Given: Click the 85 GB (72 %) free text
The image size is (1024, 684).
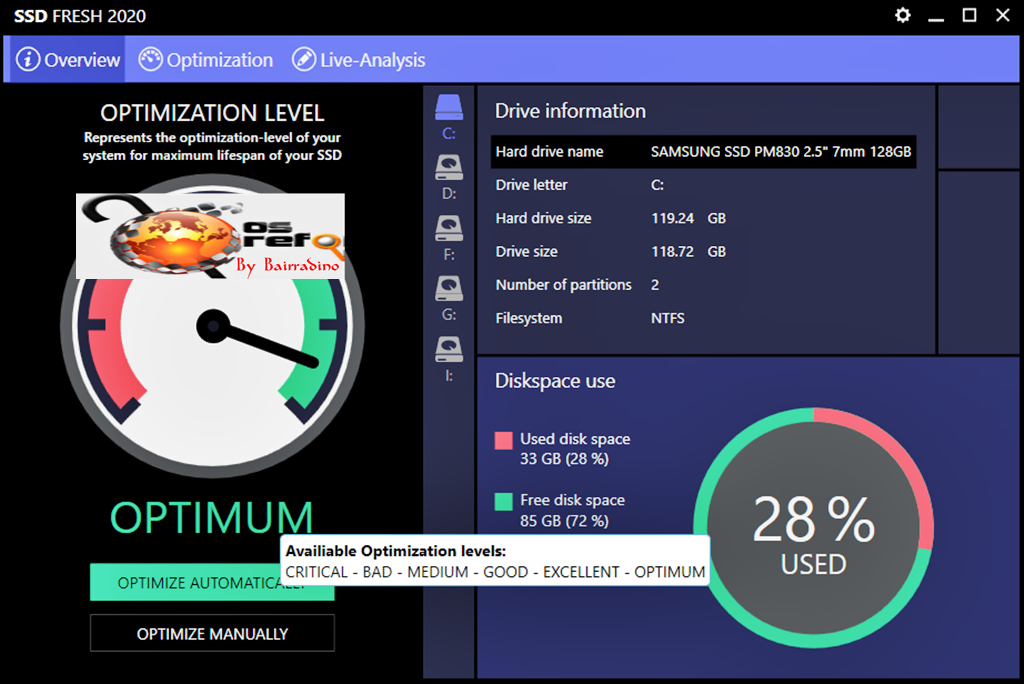Looking at the screenshot, I should [x=564, y=521].
